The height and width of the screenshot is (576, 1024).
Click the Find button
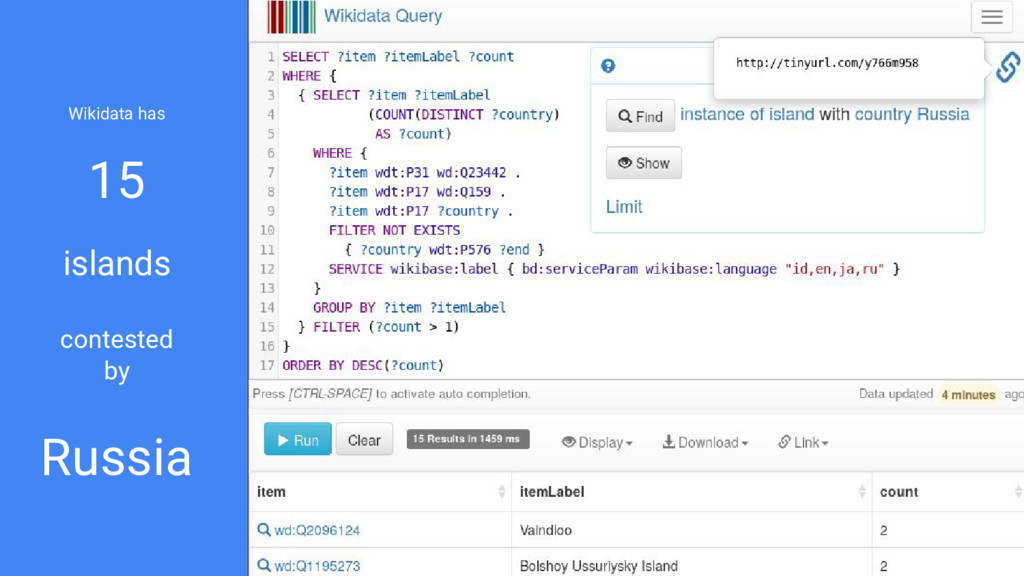pos(640,116)
